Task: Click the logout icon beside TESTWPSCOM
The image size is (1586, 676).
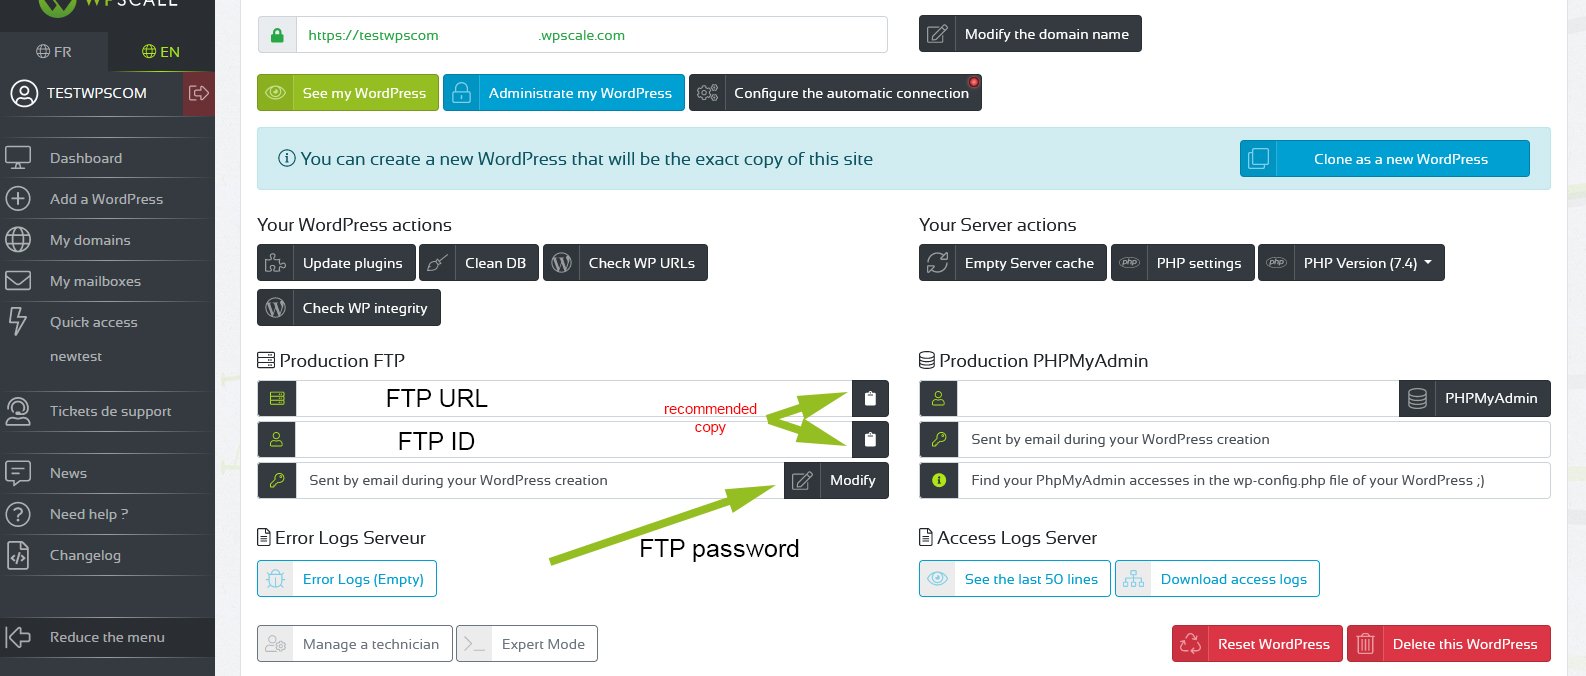Action: [x=199, y=93]
